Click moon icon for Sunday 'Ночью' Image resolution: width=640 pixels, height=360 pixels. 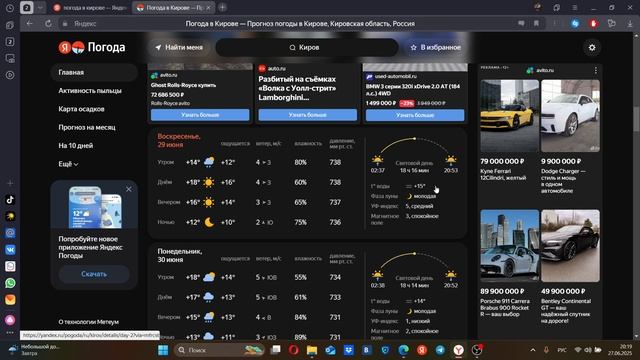point(209,222)
